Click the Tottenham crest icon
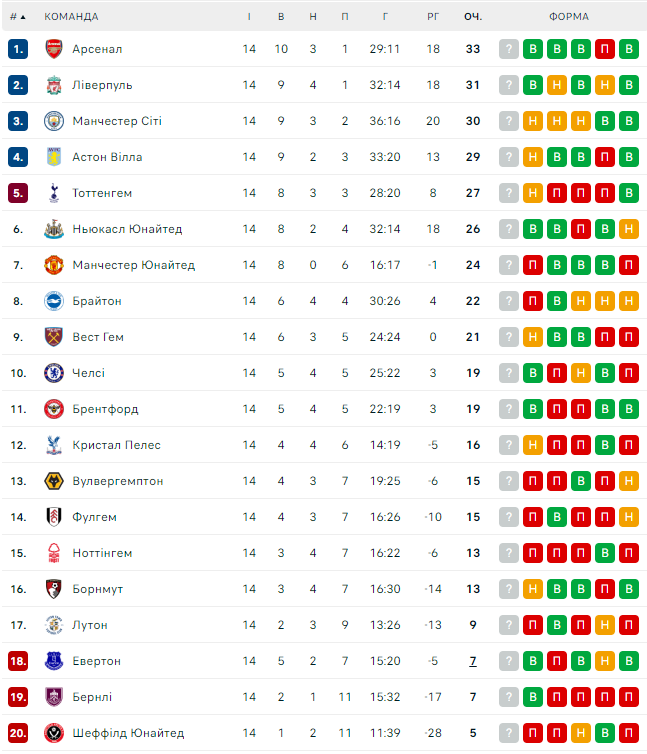647x754 pixels. [x=54, y=193]
